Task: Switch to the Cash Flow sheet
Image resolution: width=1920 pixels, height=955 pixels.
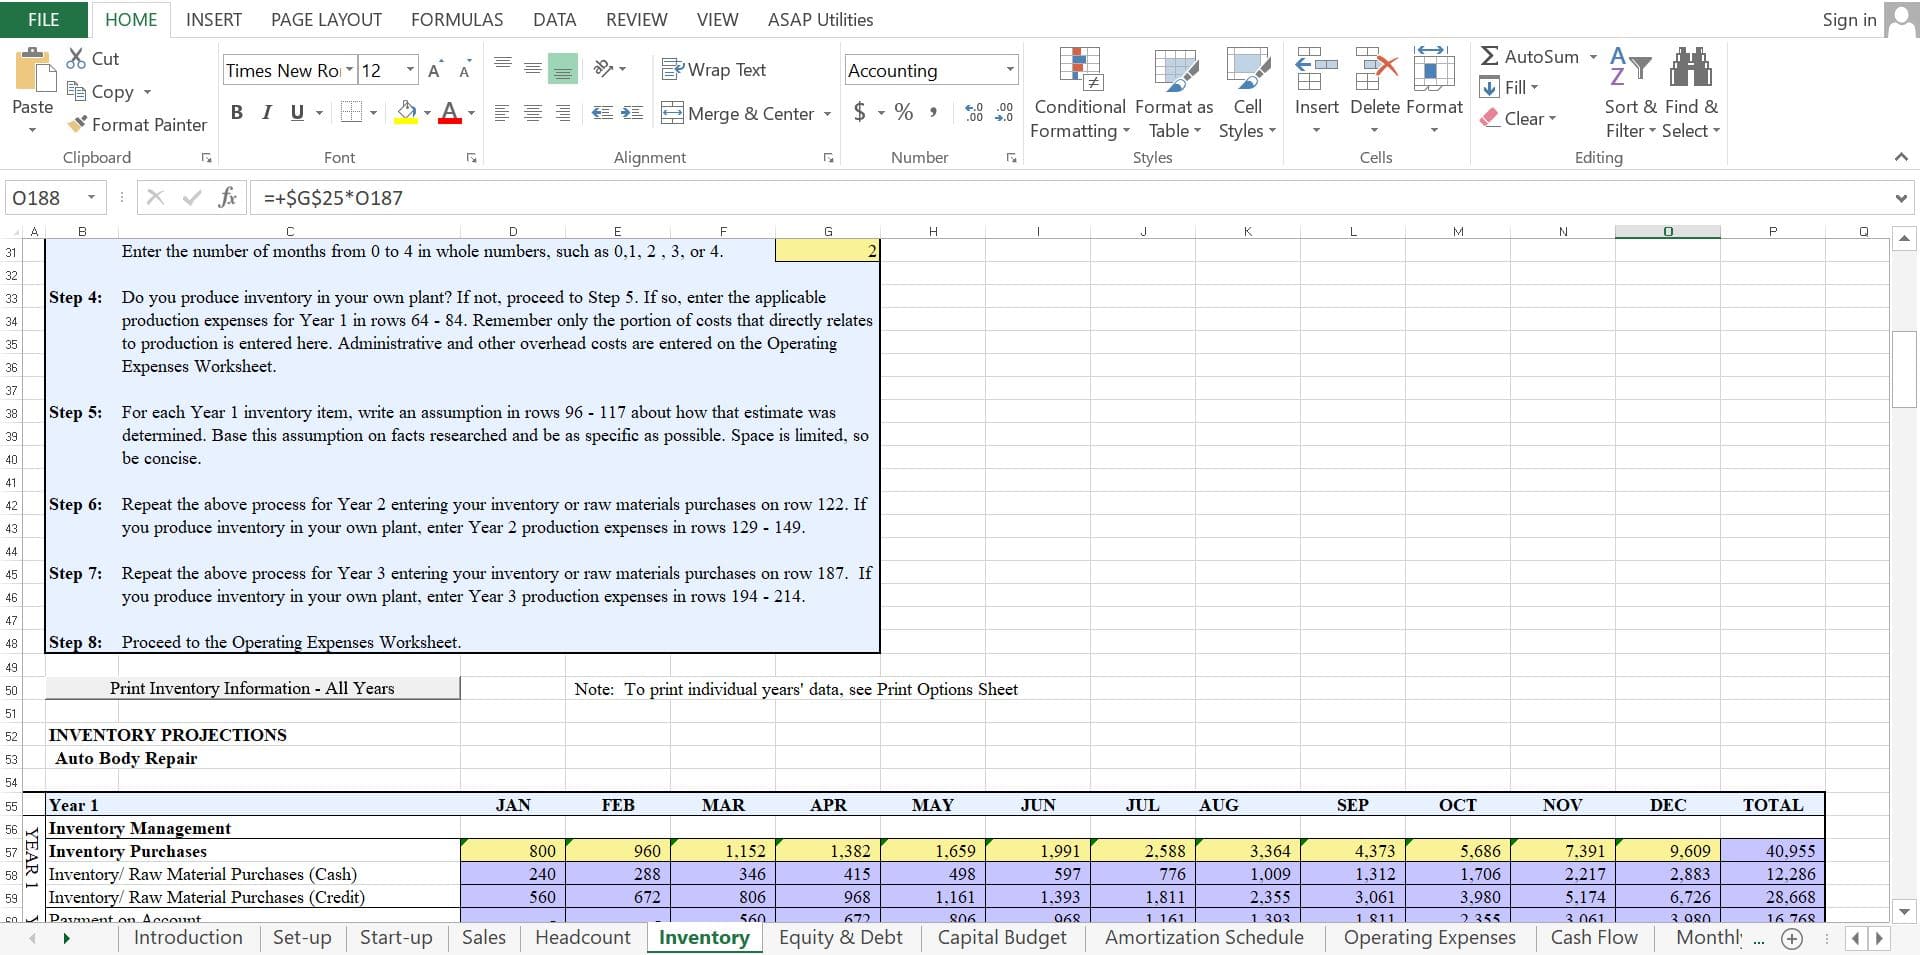Action: [1594, 937]
